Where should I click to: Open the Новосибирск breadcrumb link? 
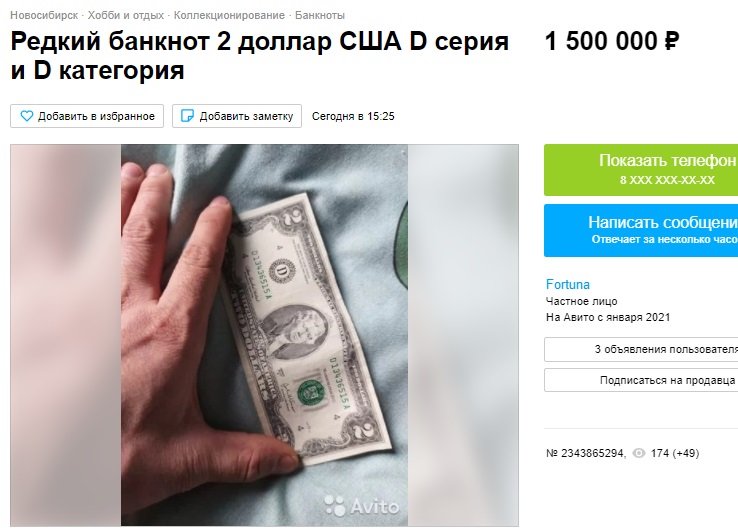point(44,15)
